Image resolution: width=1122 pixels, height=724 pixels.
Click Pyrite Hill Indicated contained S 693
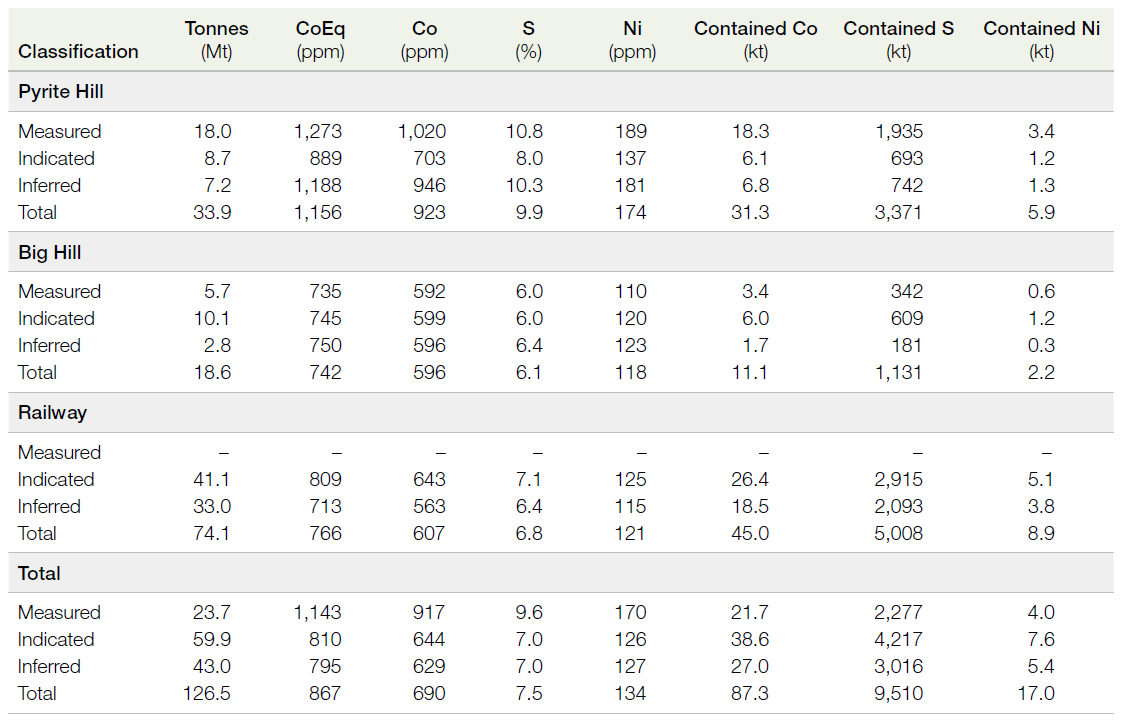coord(907,159)
